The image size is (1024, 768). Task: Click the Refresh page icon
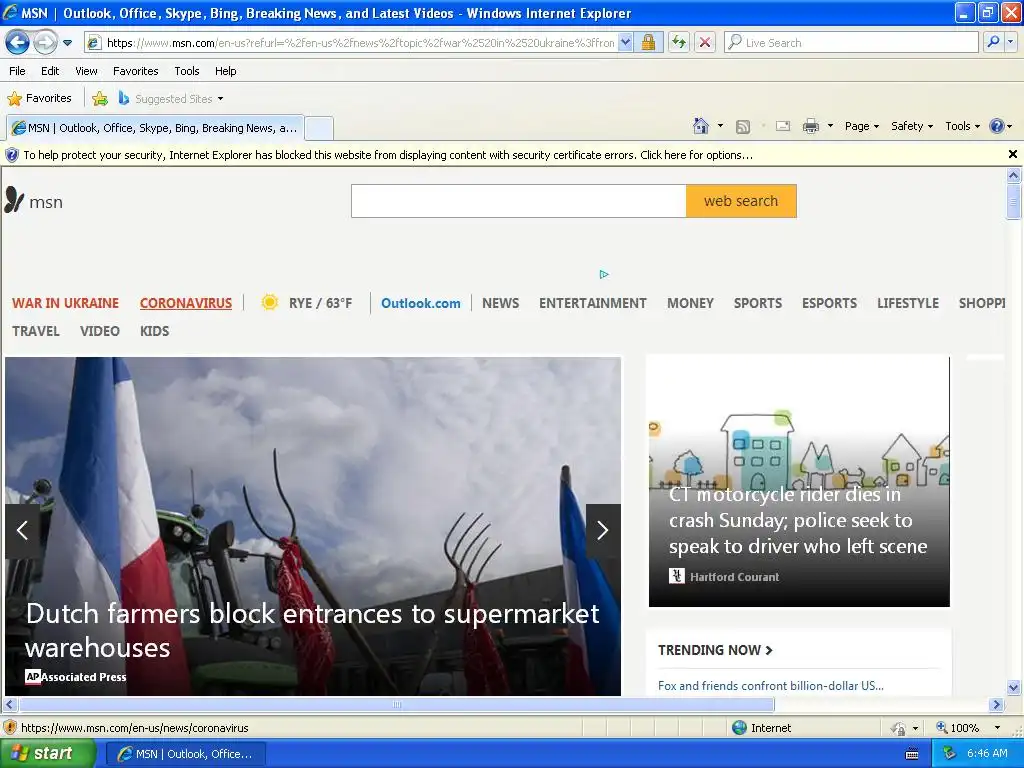679,42
